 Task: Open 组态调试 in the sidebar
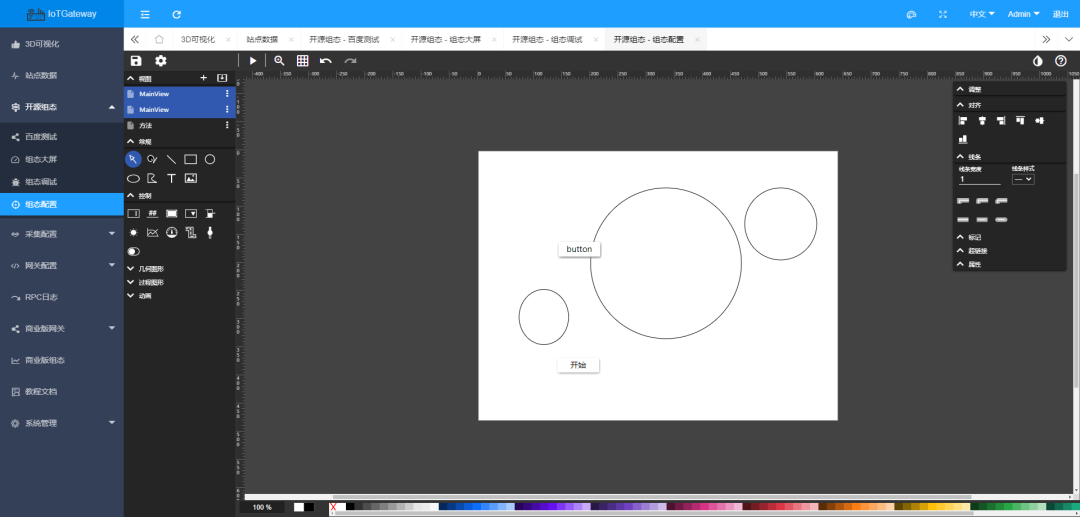(41, 182)
